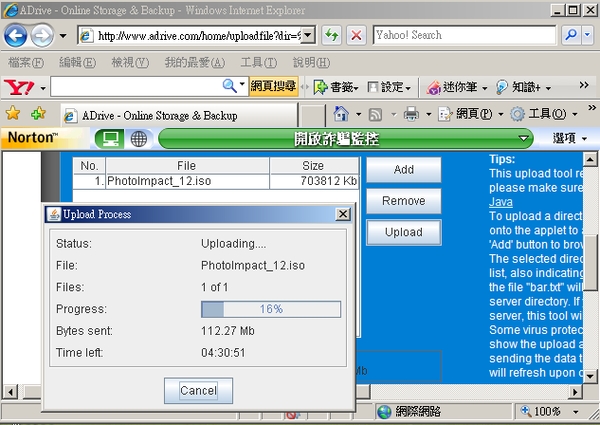600x425 pixels.
Task: Cancel the upload in Upload Process dialog
Action: click(x=198, y=391)
